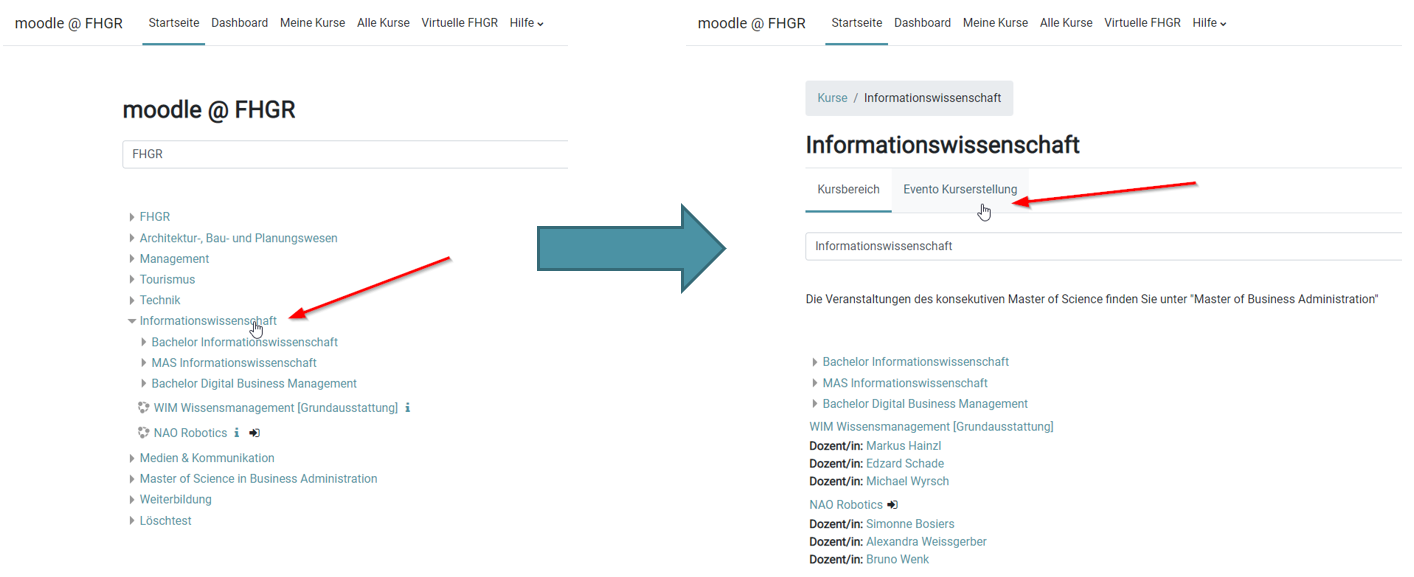Click moodle @ FHGR brand in left header

click(x=69, y=23)
